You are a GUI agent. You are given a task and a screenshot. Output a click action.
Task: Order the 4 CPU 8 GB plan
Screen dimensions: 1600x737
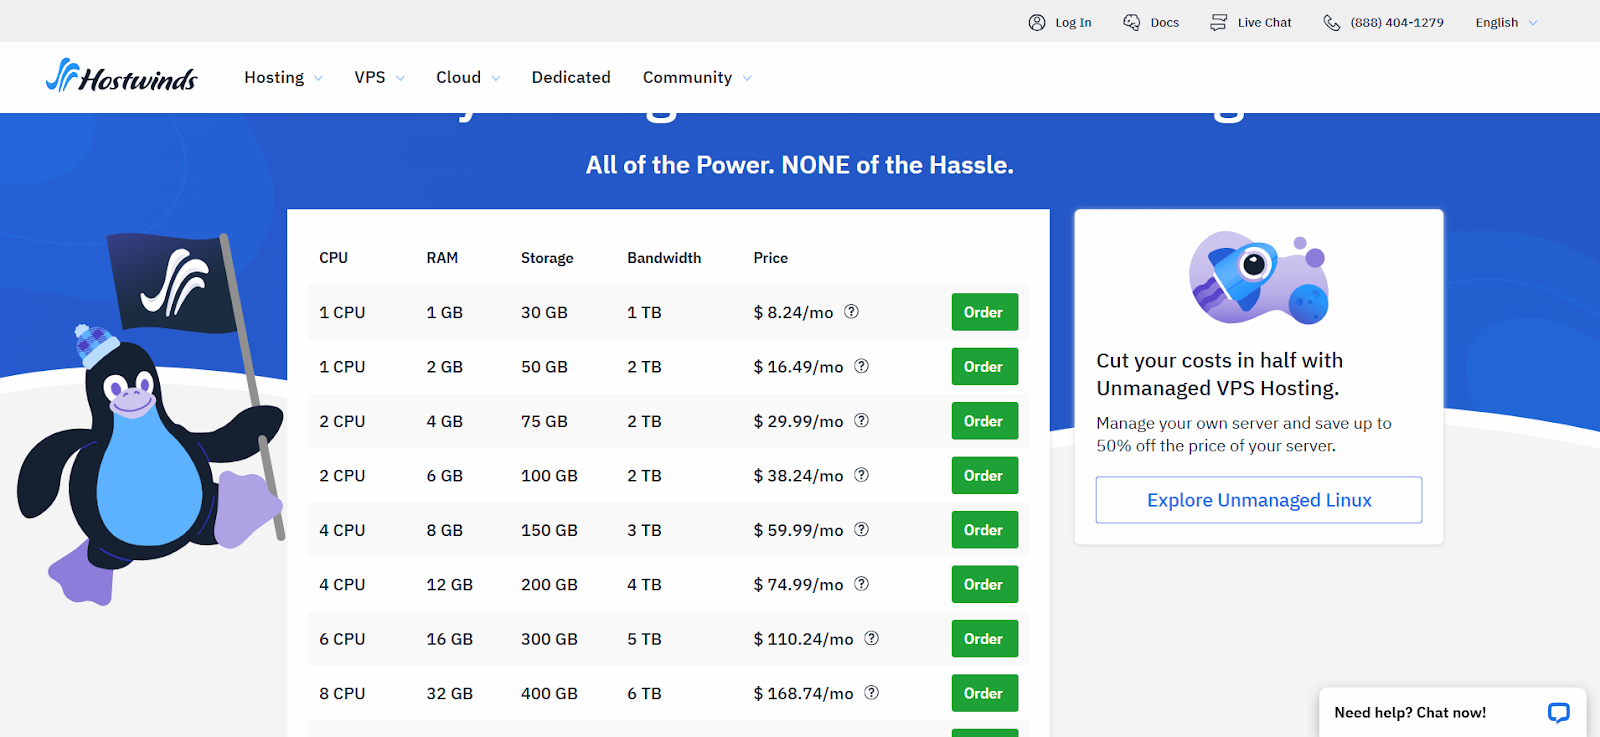pyautogui.click(x=984, y=530)
